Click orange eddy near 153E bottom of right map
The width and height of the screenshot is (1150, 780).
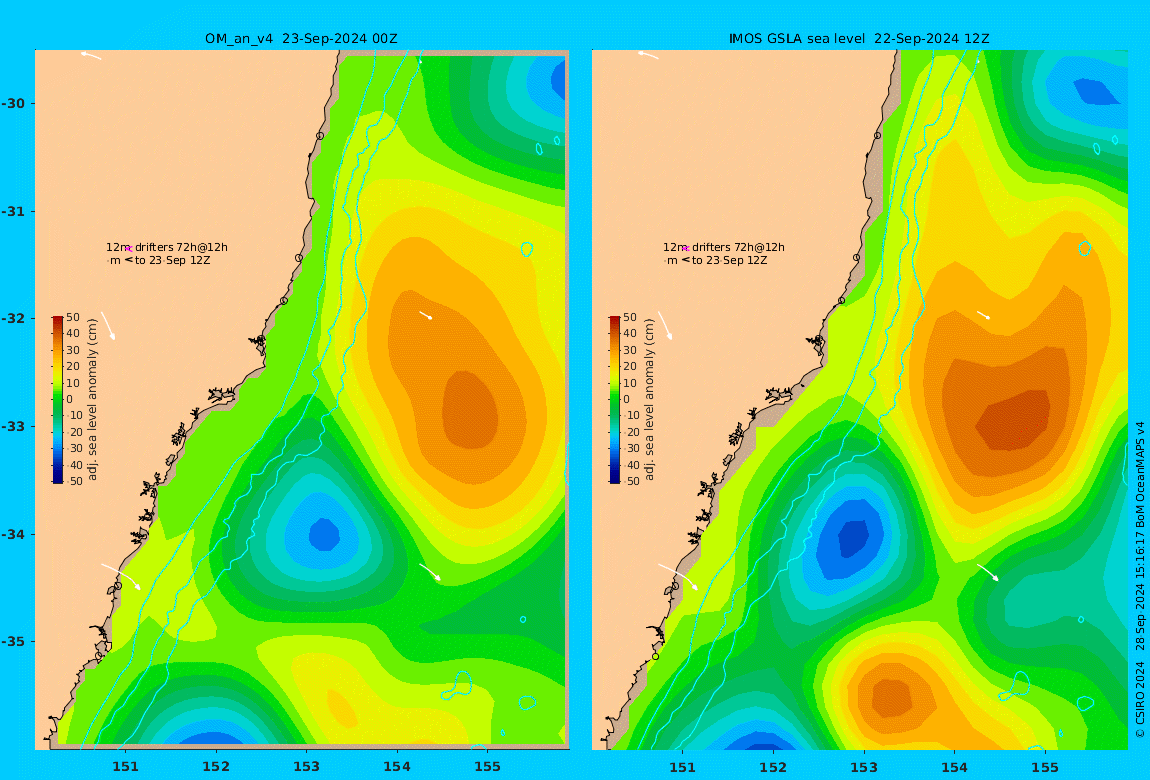pos(892,696)
